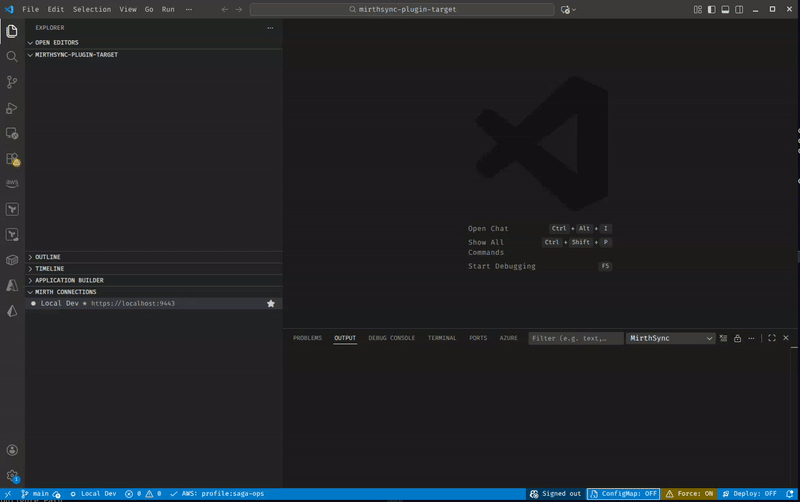Open notifications bell in status bar
The image size is (800, 502).
pos(790,494)
